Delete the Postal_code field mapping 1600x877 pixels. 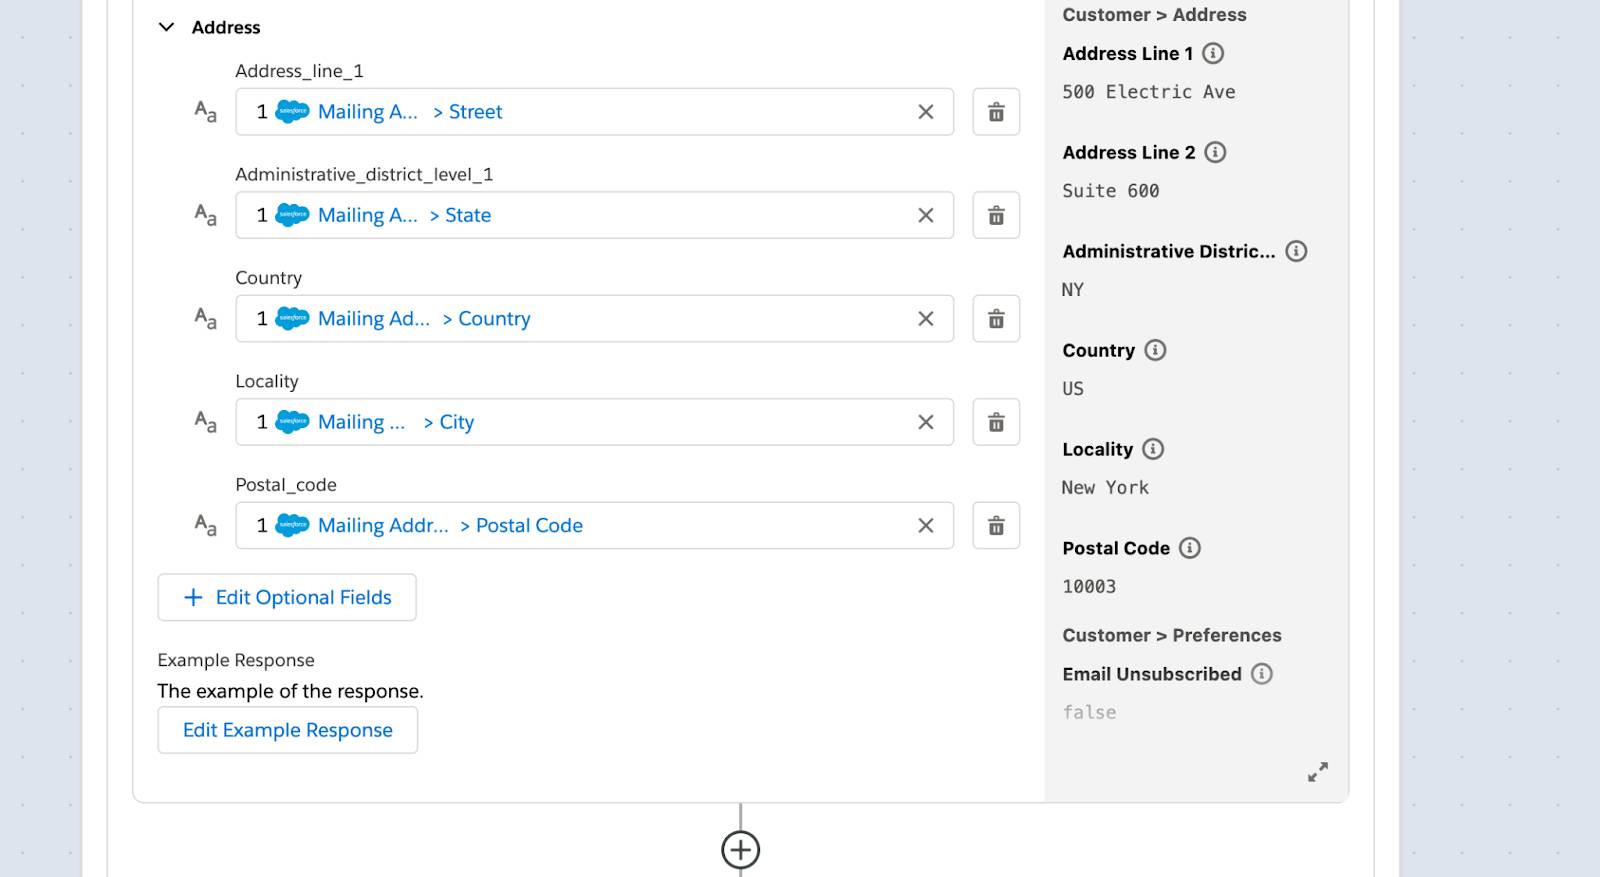tap(996, 526)
